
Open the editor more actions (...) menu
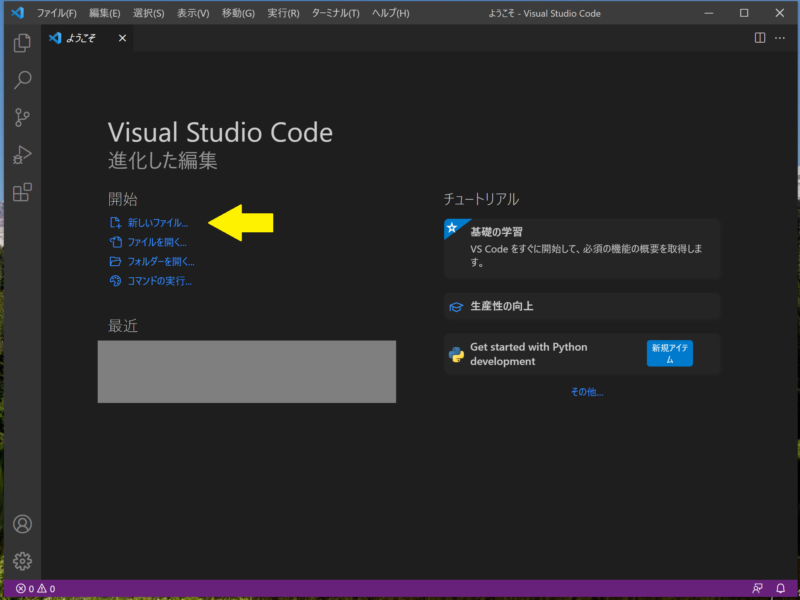click(x=781, y=38)
